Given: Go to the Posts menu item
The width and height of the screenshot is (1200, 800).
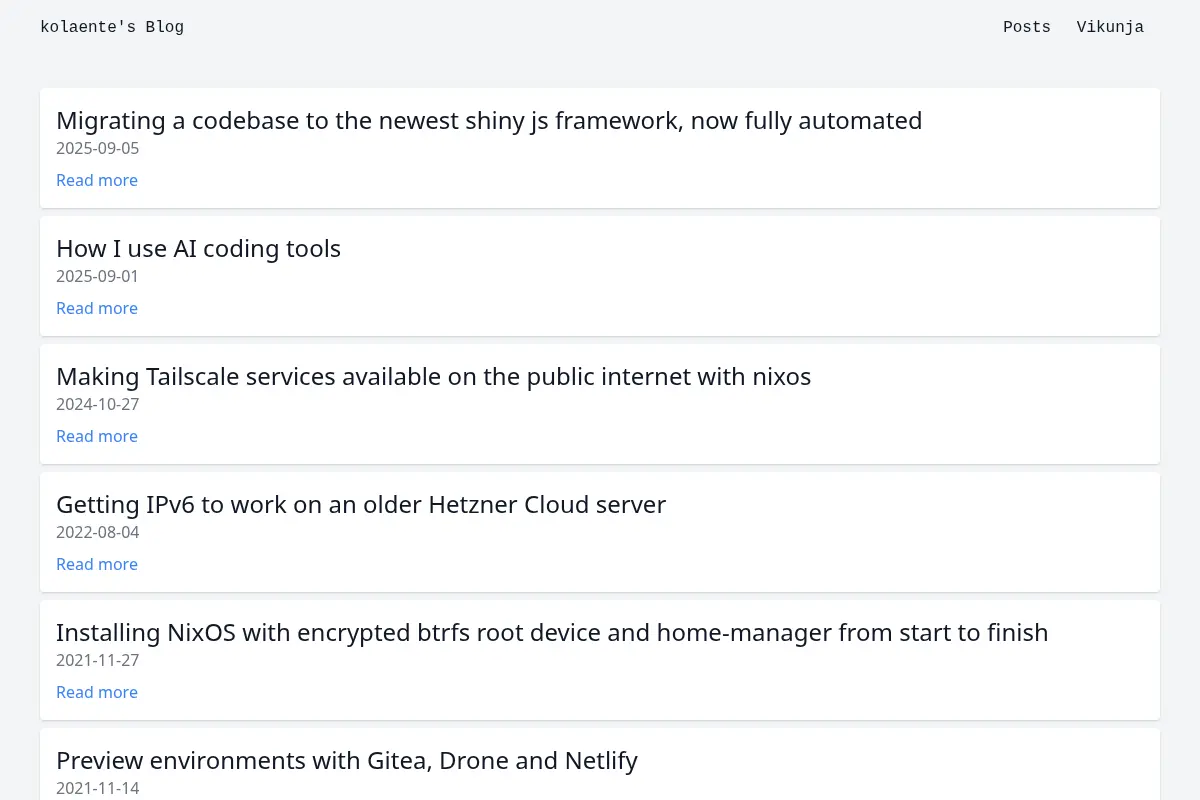Looking at the screenshot, I should click(1027, 27).
